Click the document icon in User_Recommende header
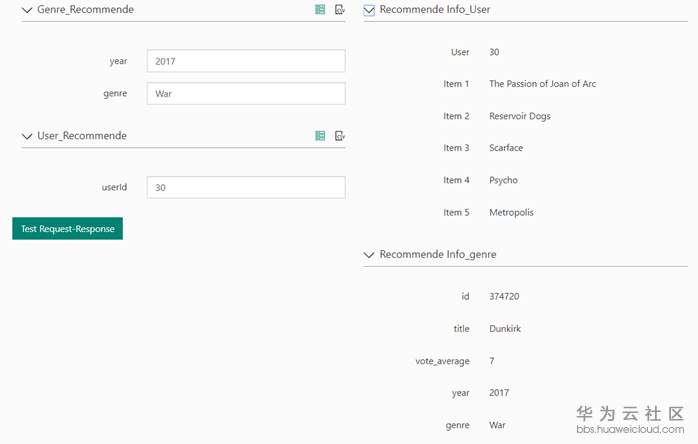 [x=340, y=136]
